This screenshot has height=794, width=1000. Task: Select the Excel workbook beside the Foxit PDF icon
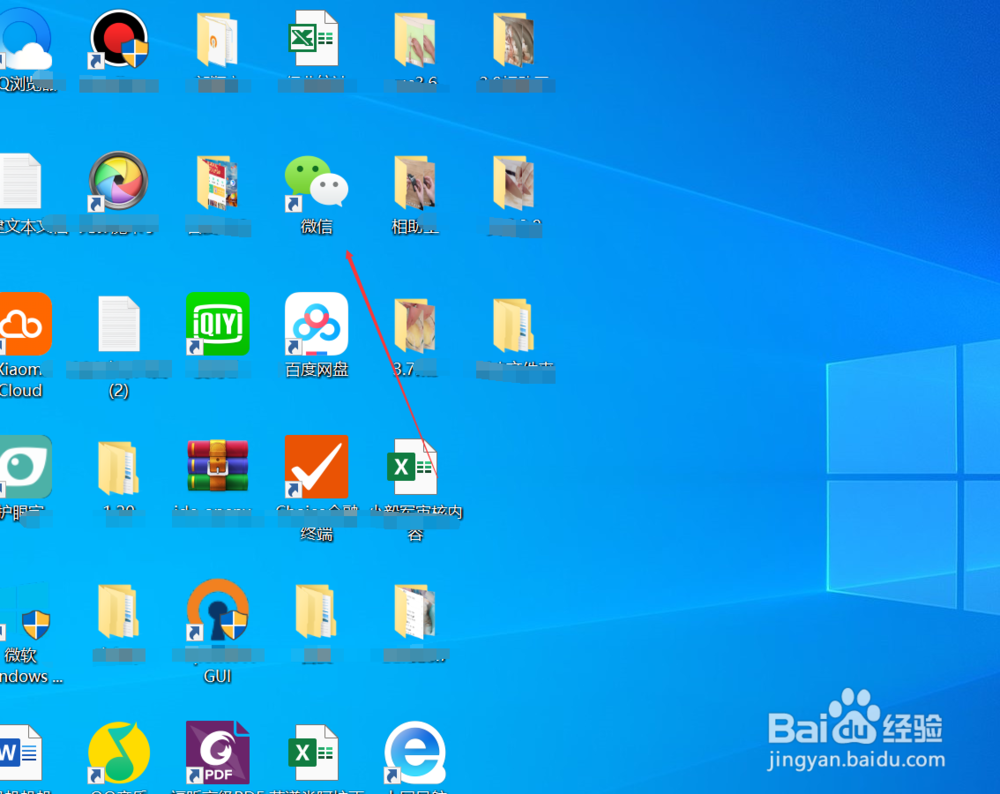click(313, 753)
